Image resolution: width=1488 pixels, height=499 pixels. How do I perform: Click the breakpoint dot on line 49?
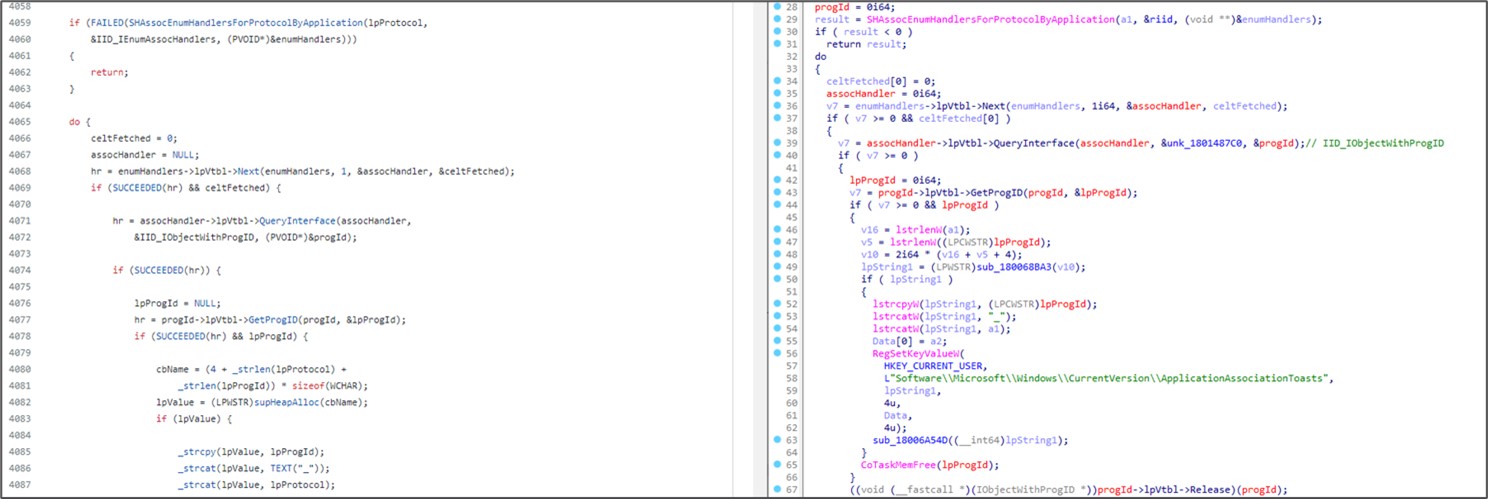tap(778, 266)
